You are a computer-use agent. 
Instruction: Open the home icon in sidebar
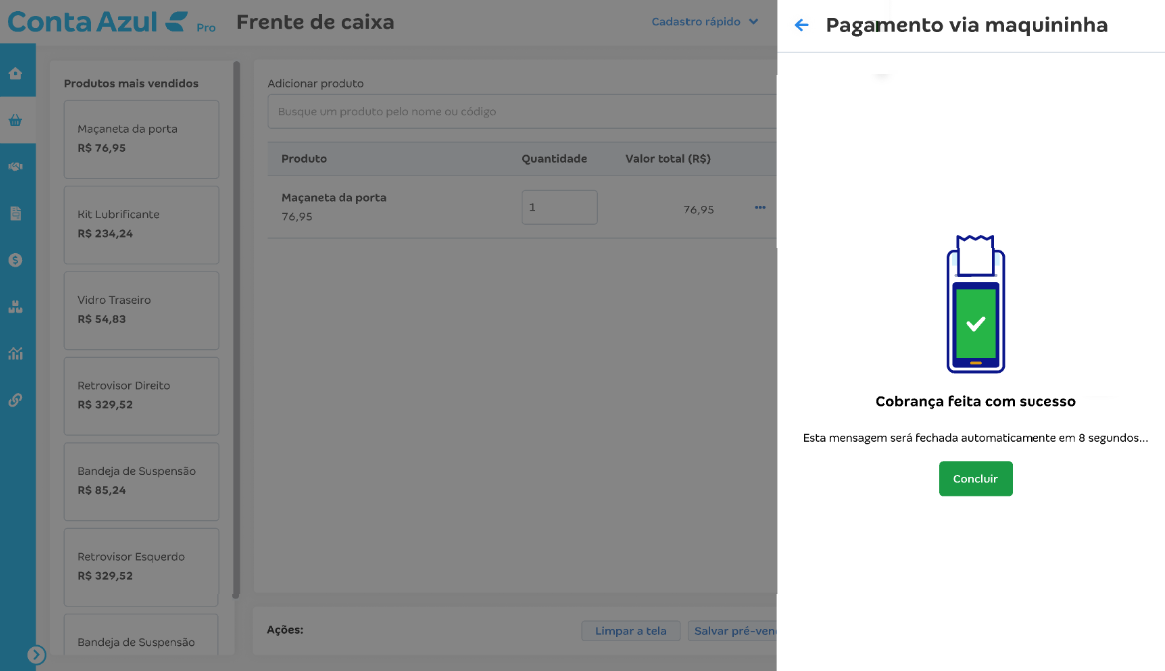coord(16,73)
